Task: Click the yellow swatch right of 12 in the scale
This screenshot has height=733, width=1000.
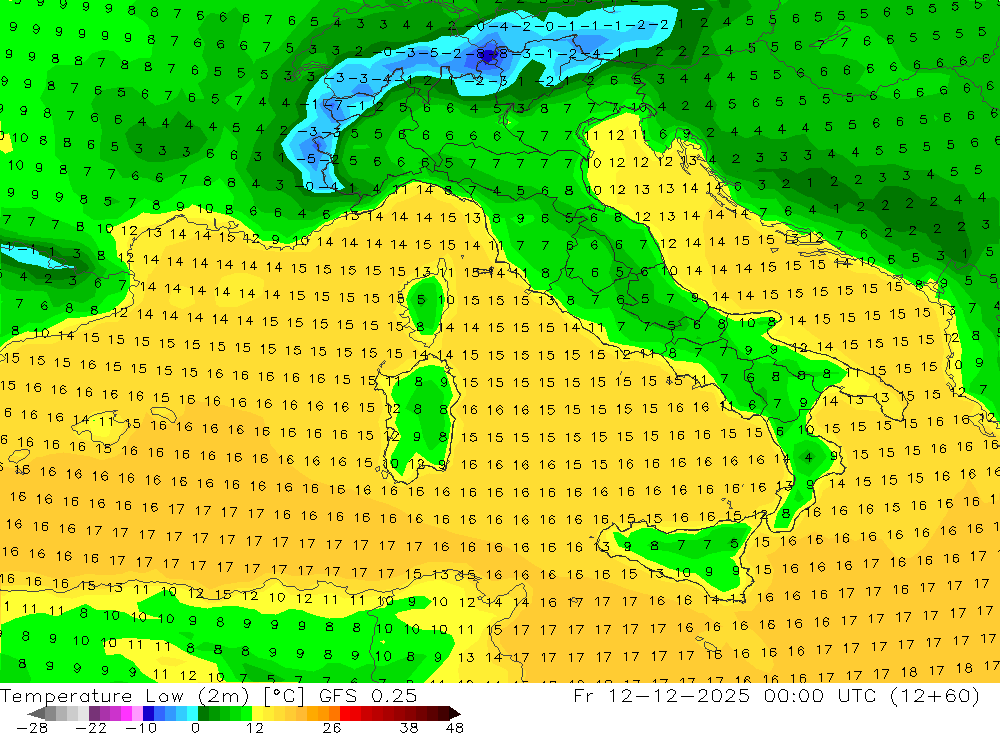Action: coord(258,713)
